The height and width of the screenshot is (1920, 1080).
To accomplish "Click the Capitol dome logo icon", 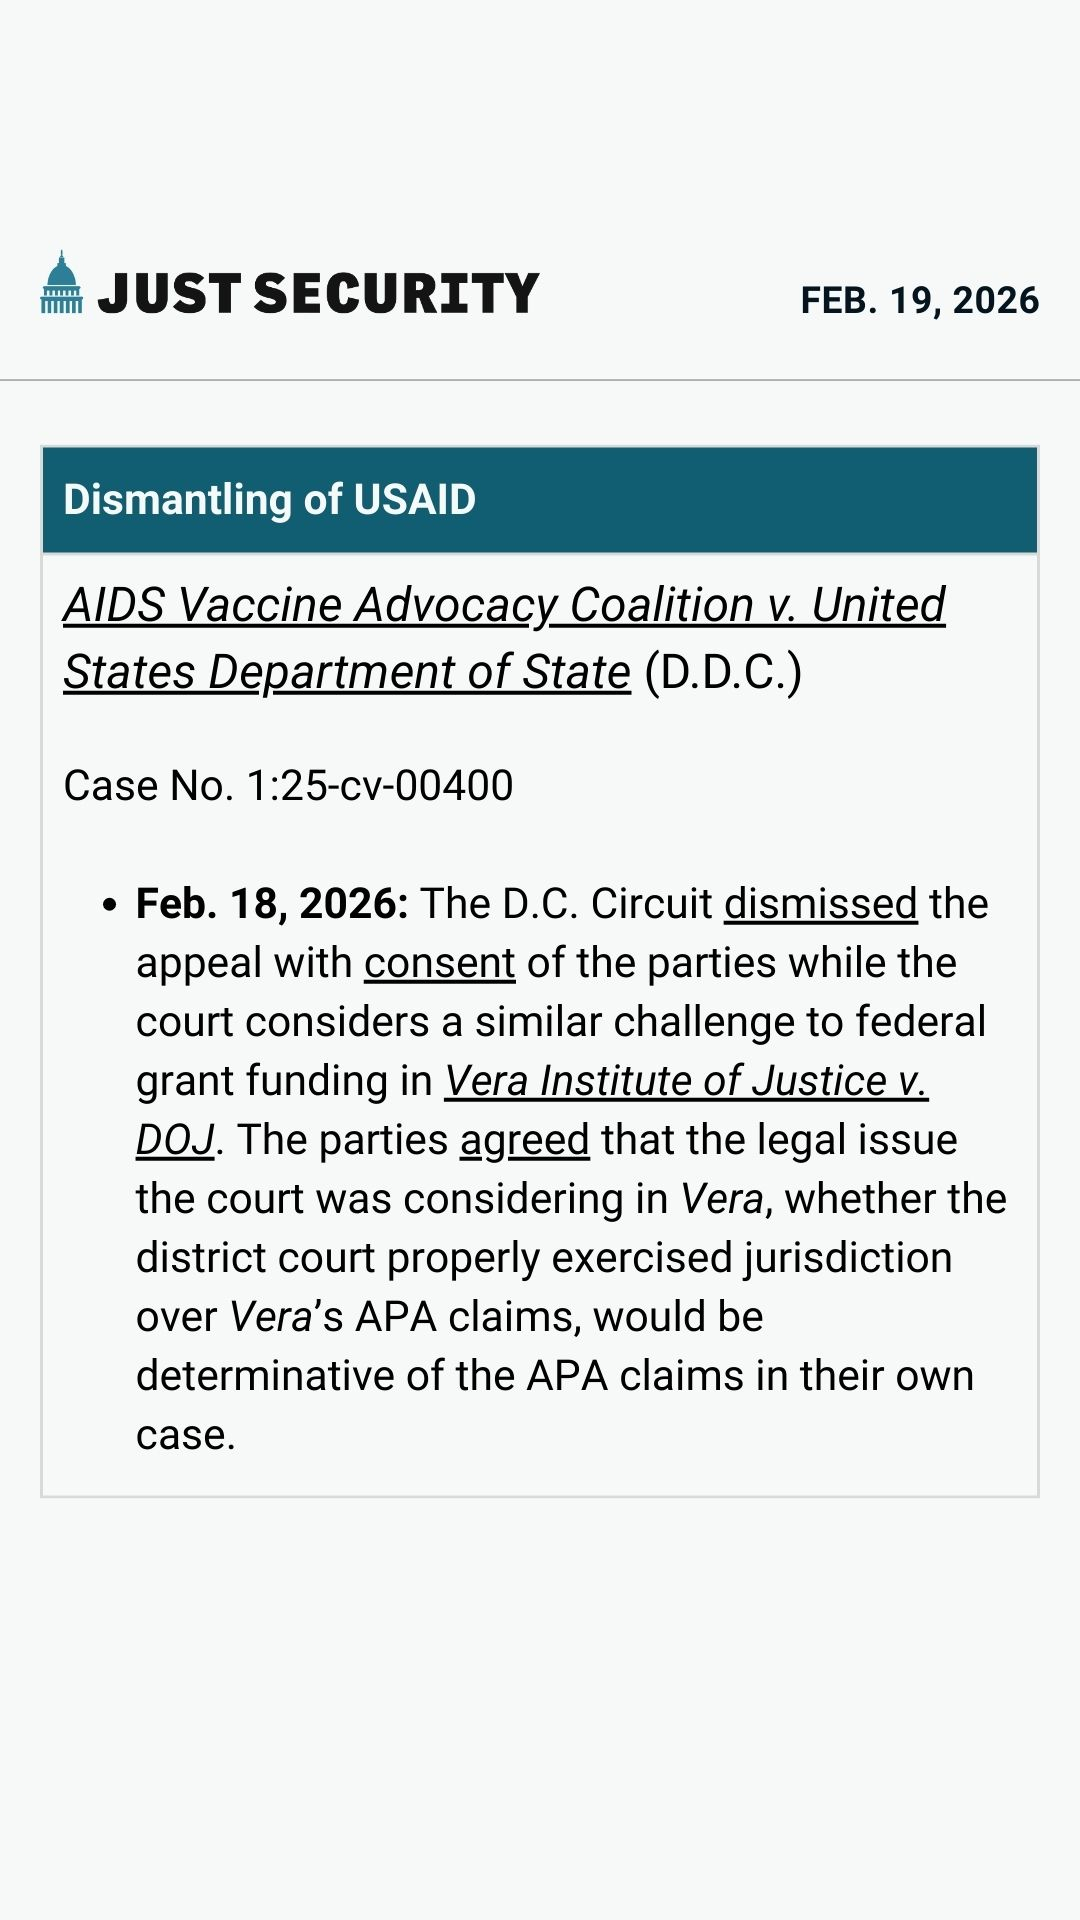I will pos(61,283).
